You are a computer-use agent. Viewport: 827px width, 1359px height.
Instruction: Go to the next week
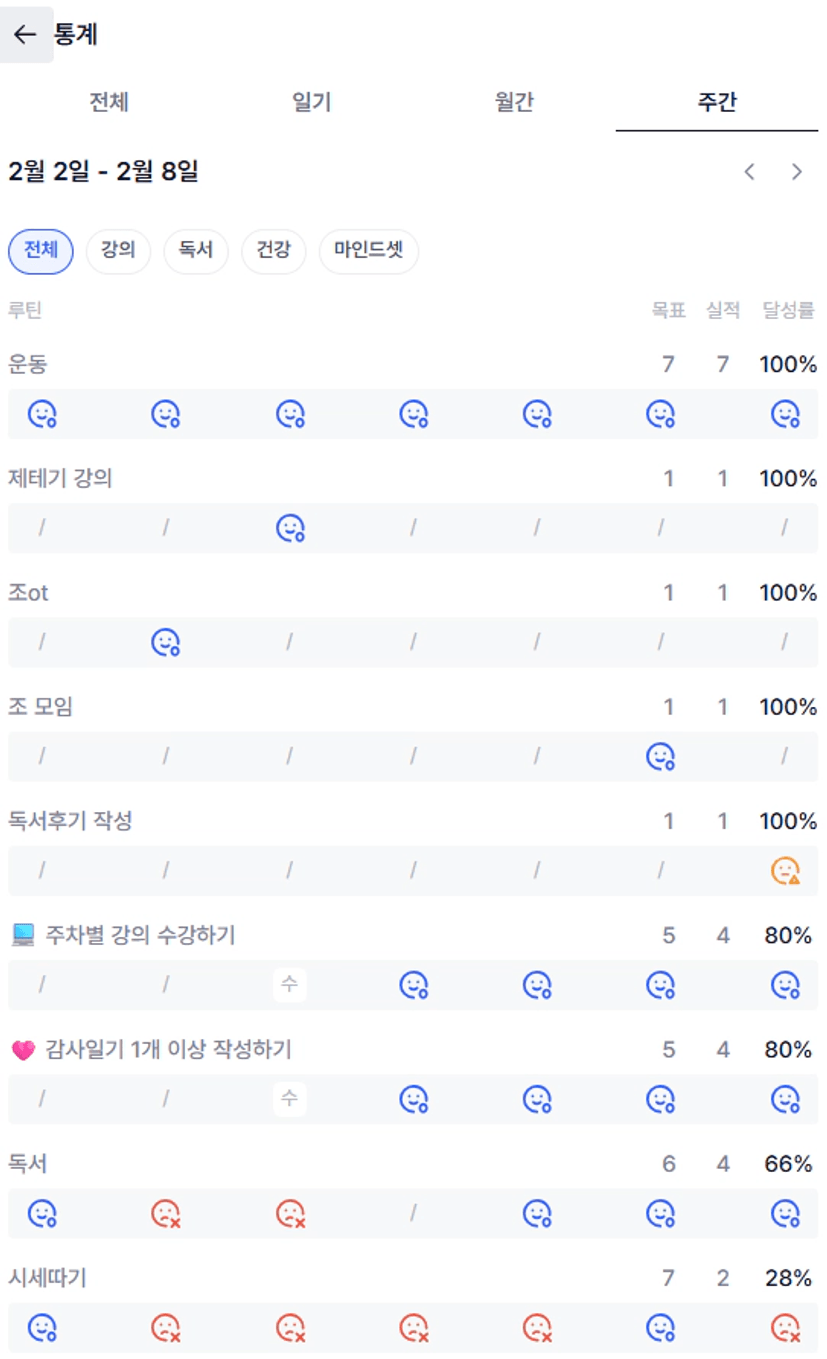click(797, 172)
